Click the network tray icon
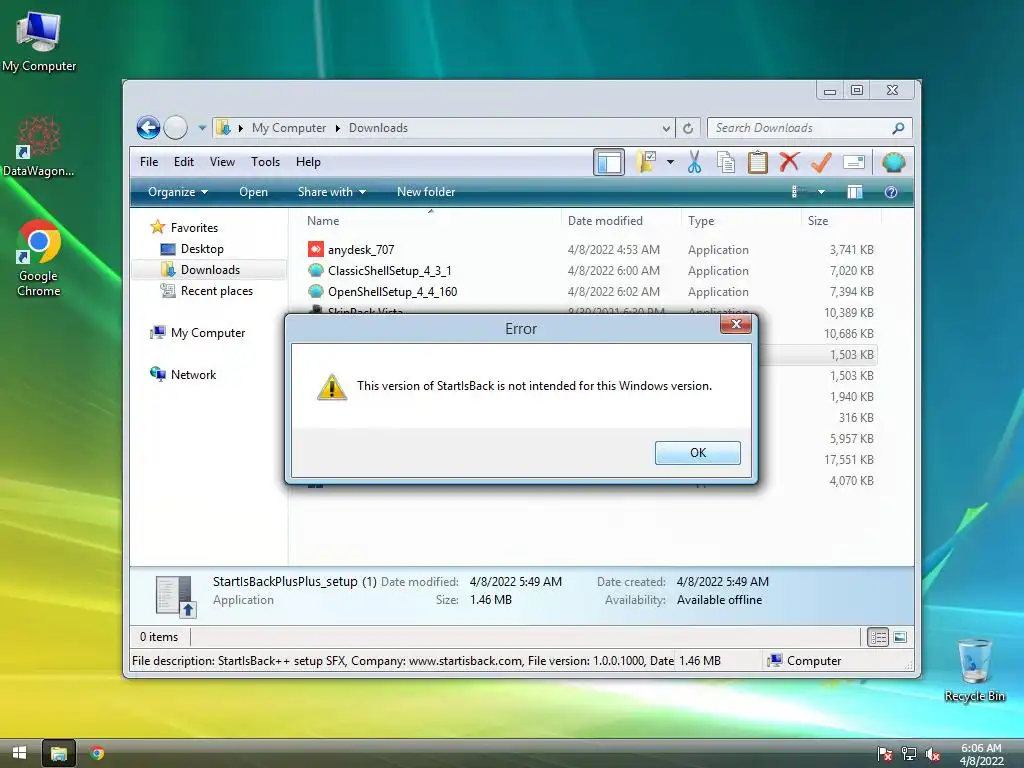Image resolution: width=1024 pixels, height=768 pixels. [x=908, y=754]
